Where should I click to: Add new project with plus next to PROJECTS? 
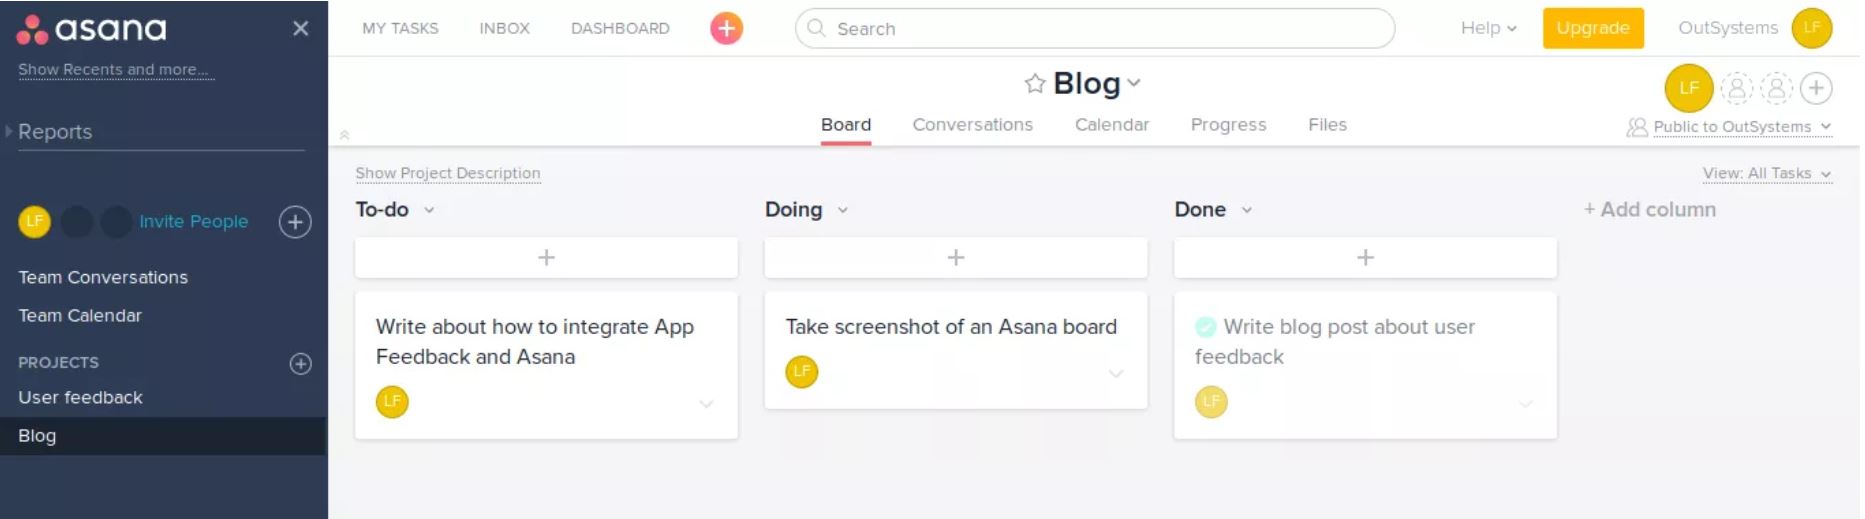point(301,363)
